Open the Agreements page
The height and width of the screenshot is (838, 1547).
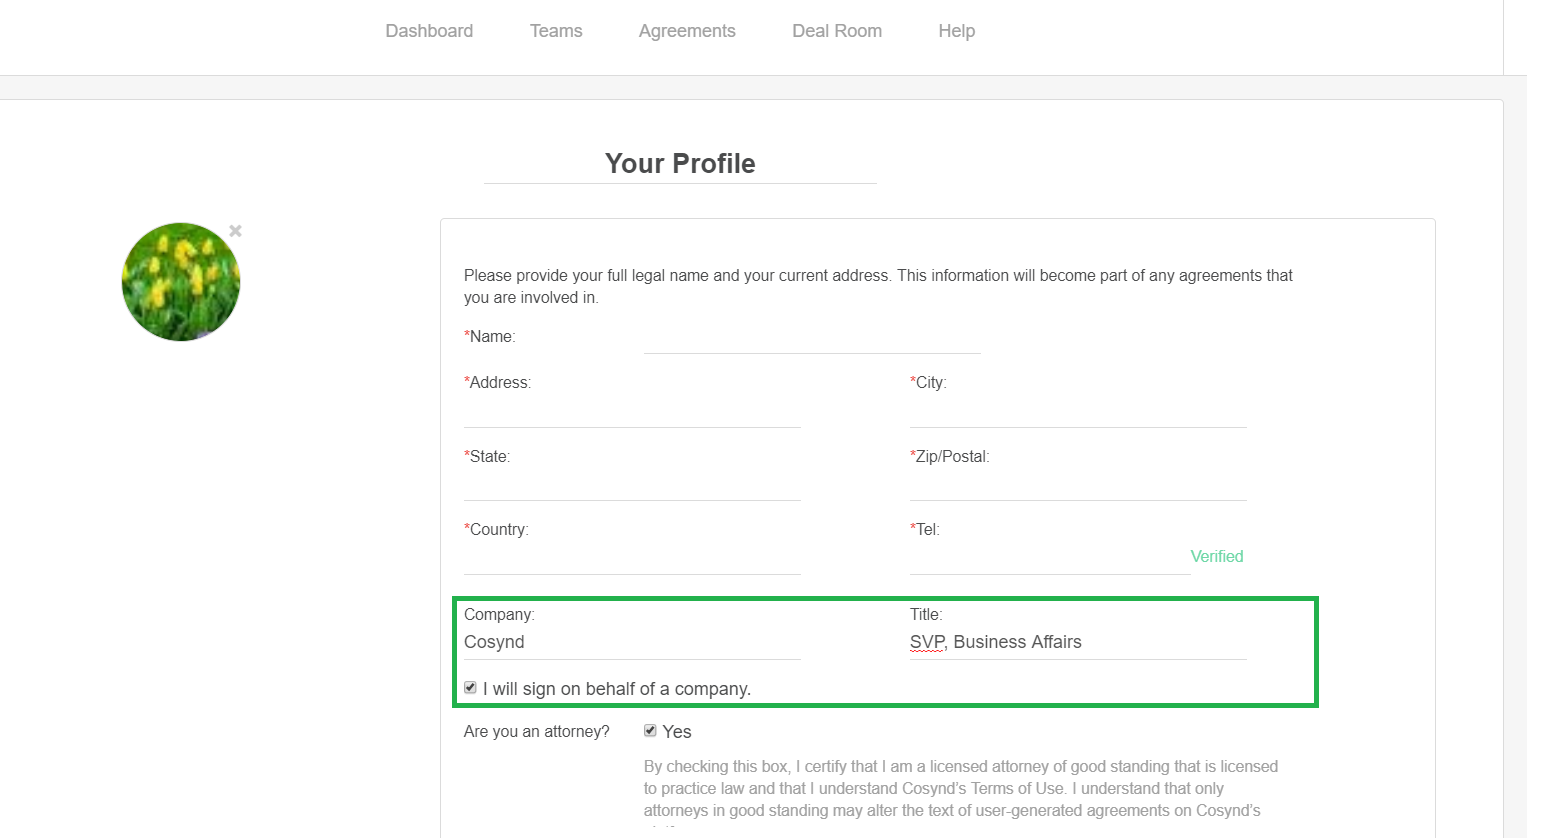click(x=687, y=31)
